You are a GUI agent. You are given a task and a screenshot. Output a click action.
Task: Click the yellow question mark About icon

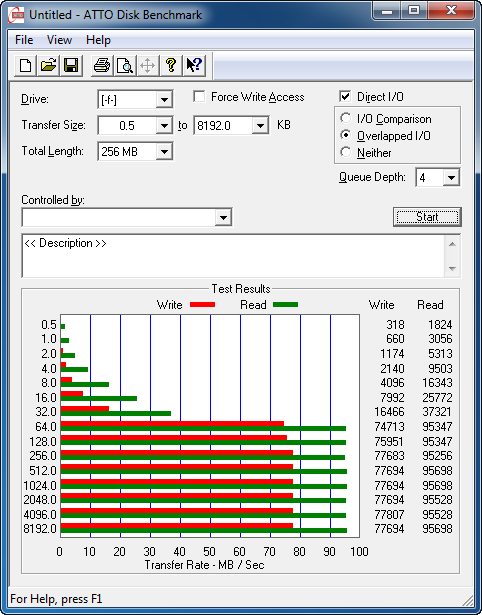171,66
